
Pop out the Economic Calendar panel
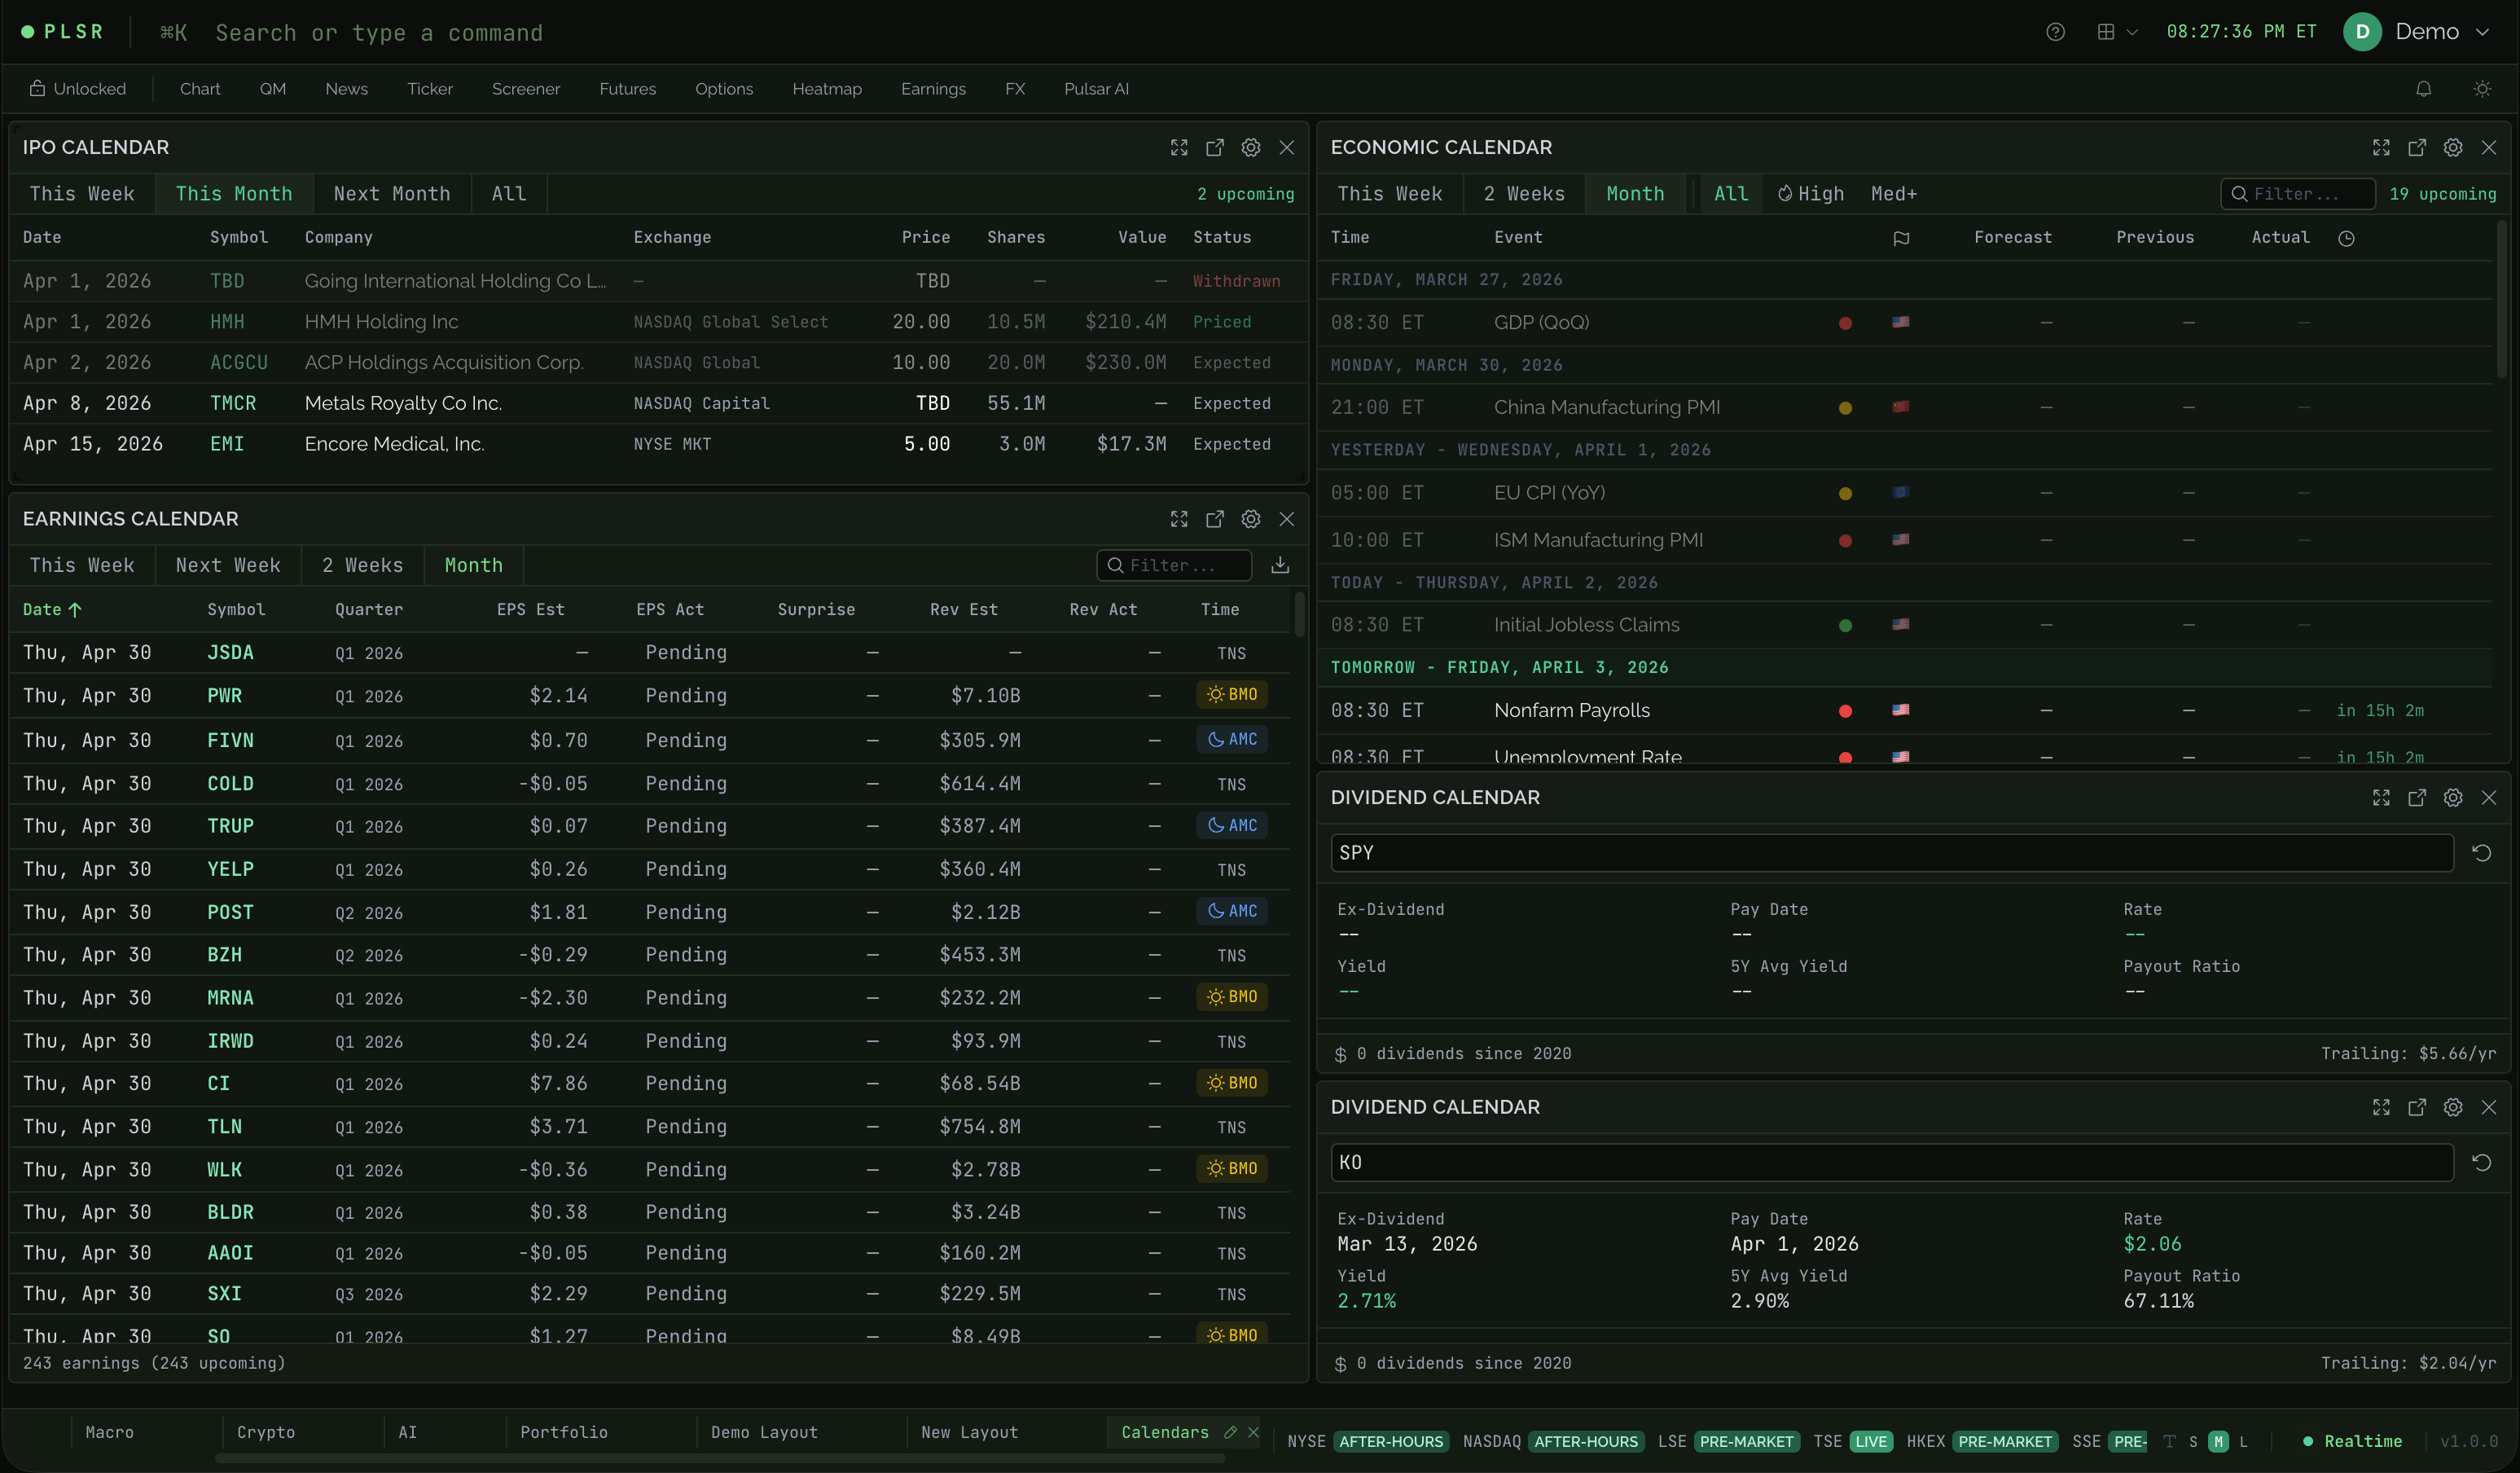2417,147
